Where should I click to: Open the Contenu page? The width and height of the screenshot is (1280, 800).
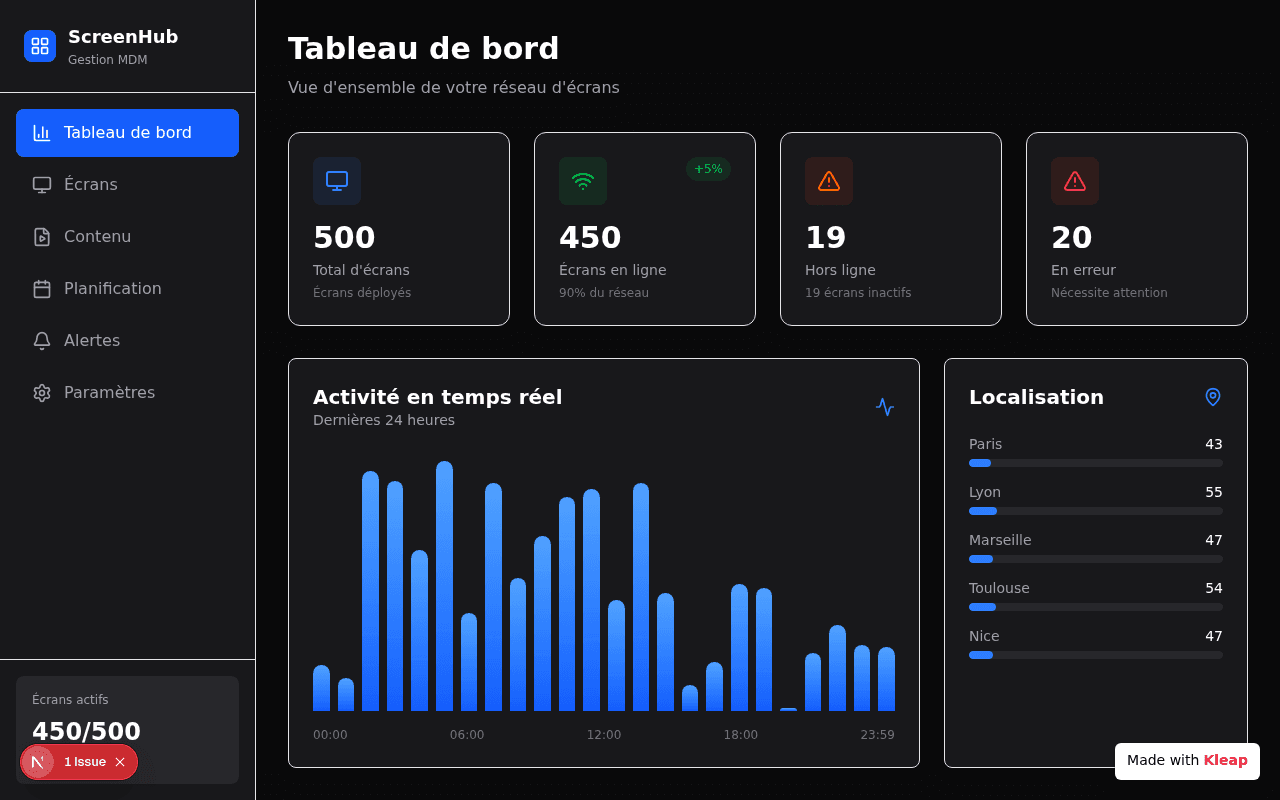[127, 237]
